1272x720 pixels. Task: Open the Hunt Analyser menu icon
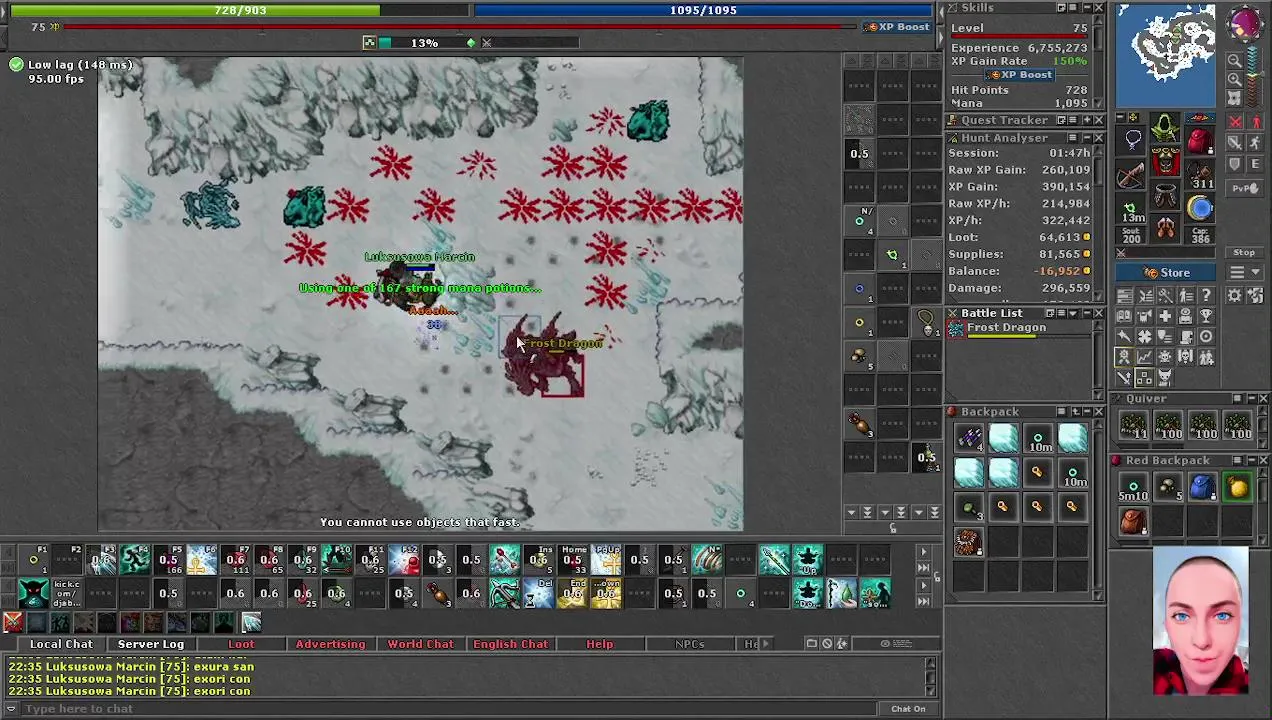coord(1073,137)
